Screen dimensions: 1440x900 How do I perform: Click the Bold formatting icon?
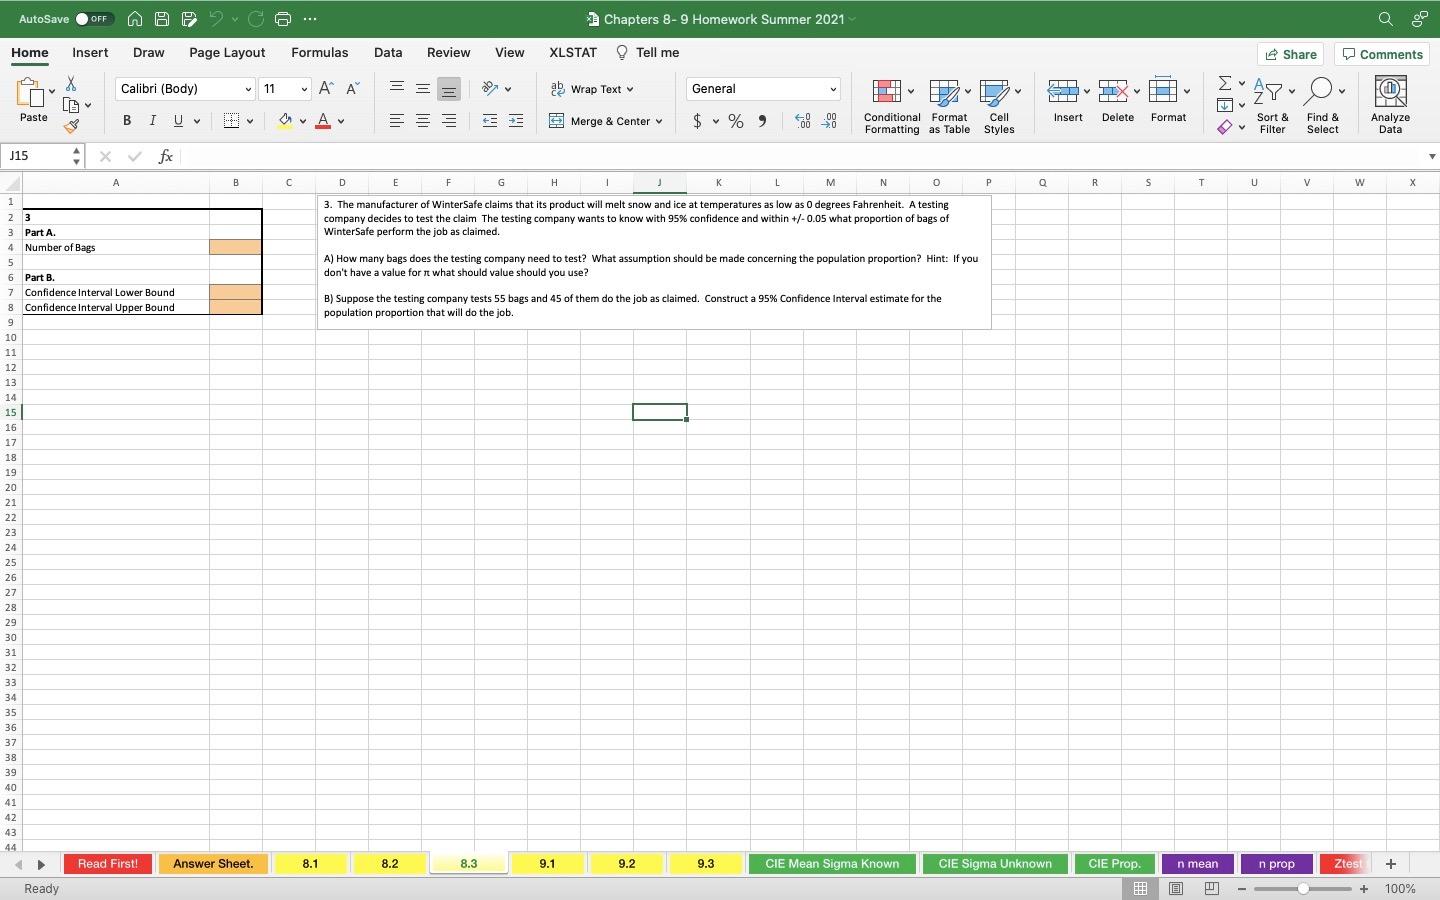pyautogui.click(x=127, y=120)
